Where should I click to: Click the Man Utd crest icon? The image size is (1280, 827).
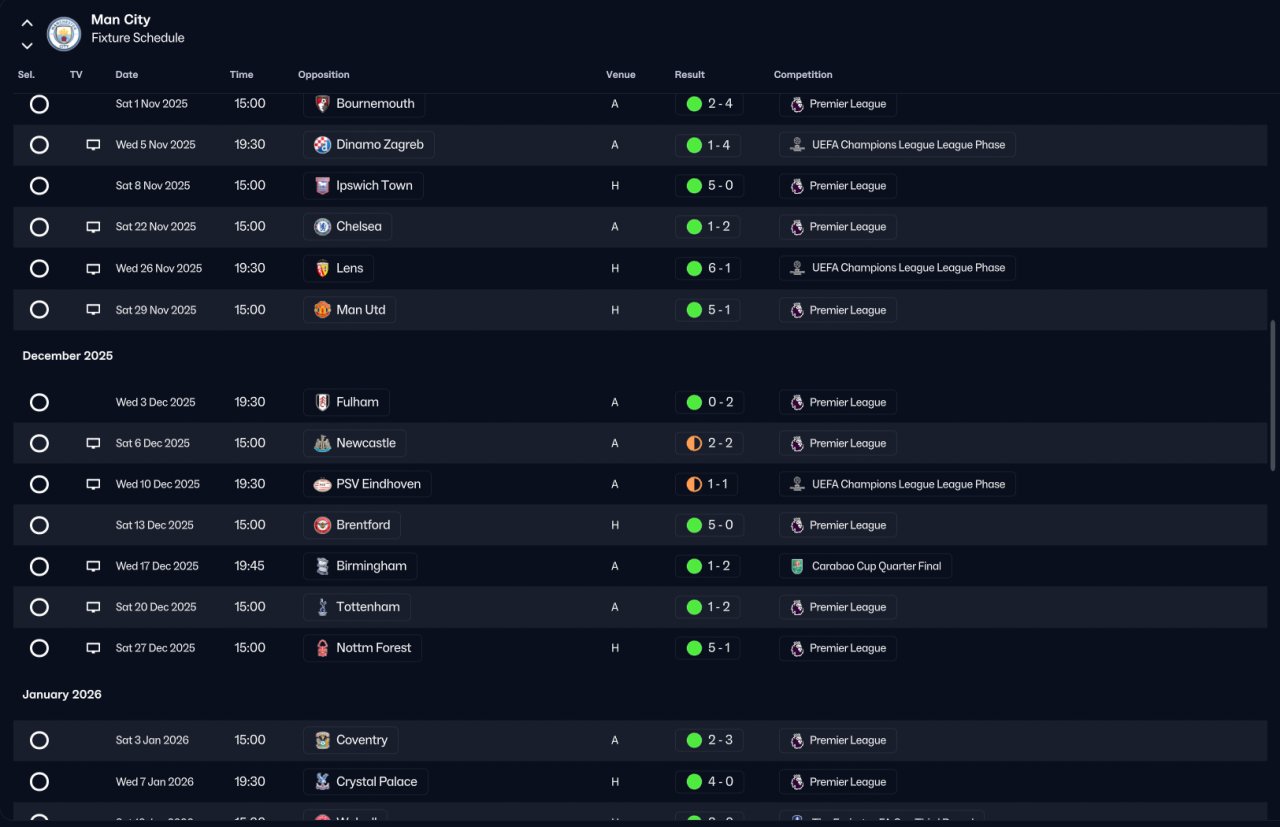(x=322, y=310)
